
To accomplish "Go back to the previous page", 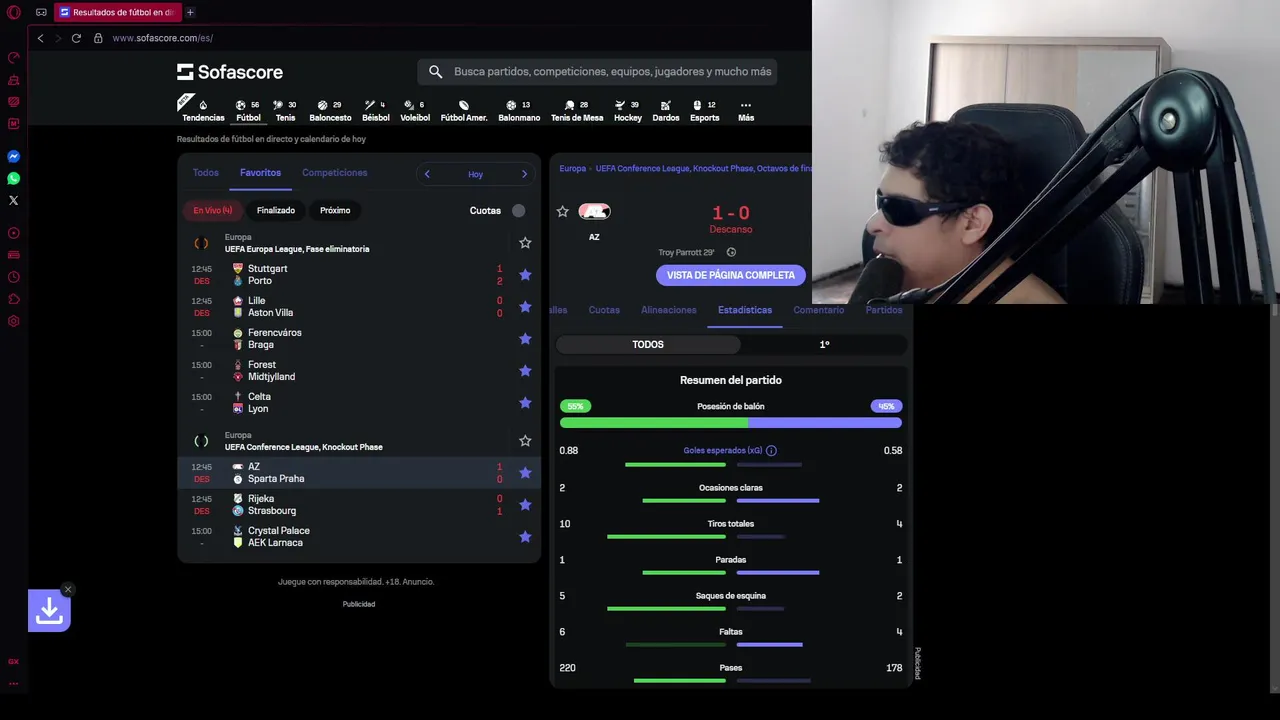I will pos(40,38).
